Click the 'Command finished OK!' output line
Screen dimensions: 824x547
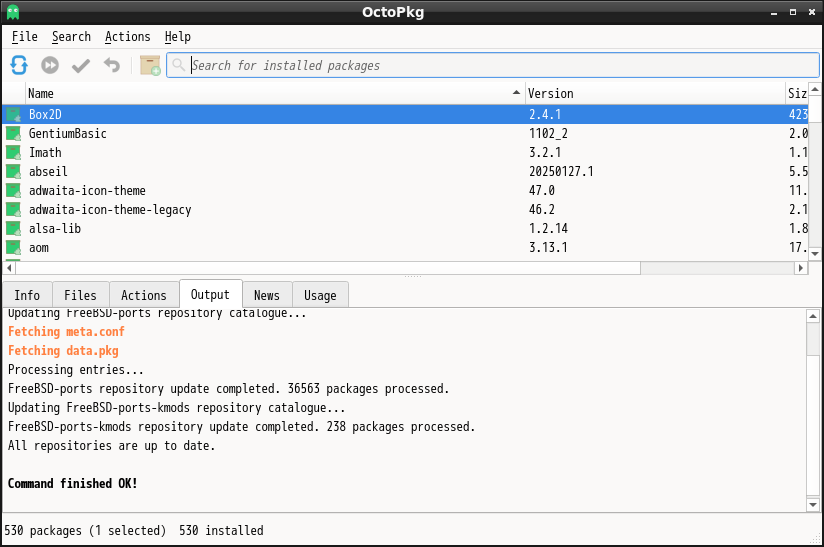[73, 483]
